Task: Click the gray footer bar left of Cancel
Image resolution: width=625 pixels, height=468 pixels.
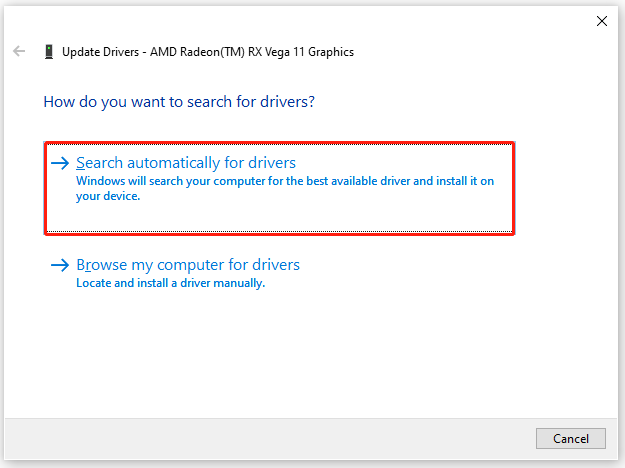Action: coord(267,439)
